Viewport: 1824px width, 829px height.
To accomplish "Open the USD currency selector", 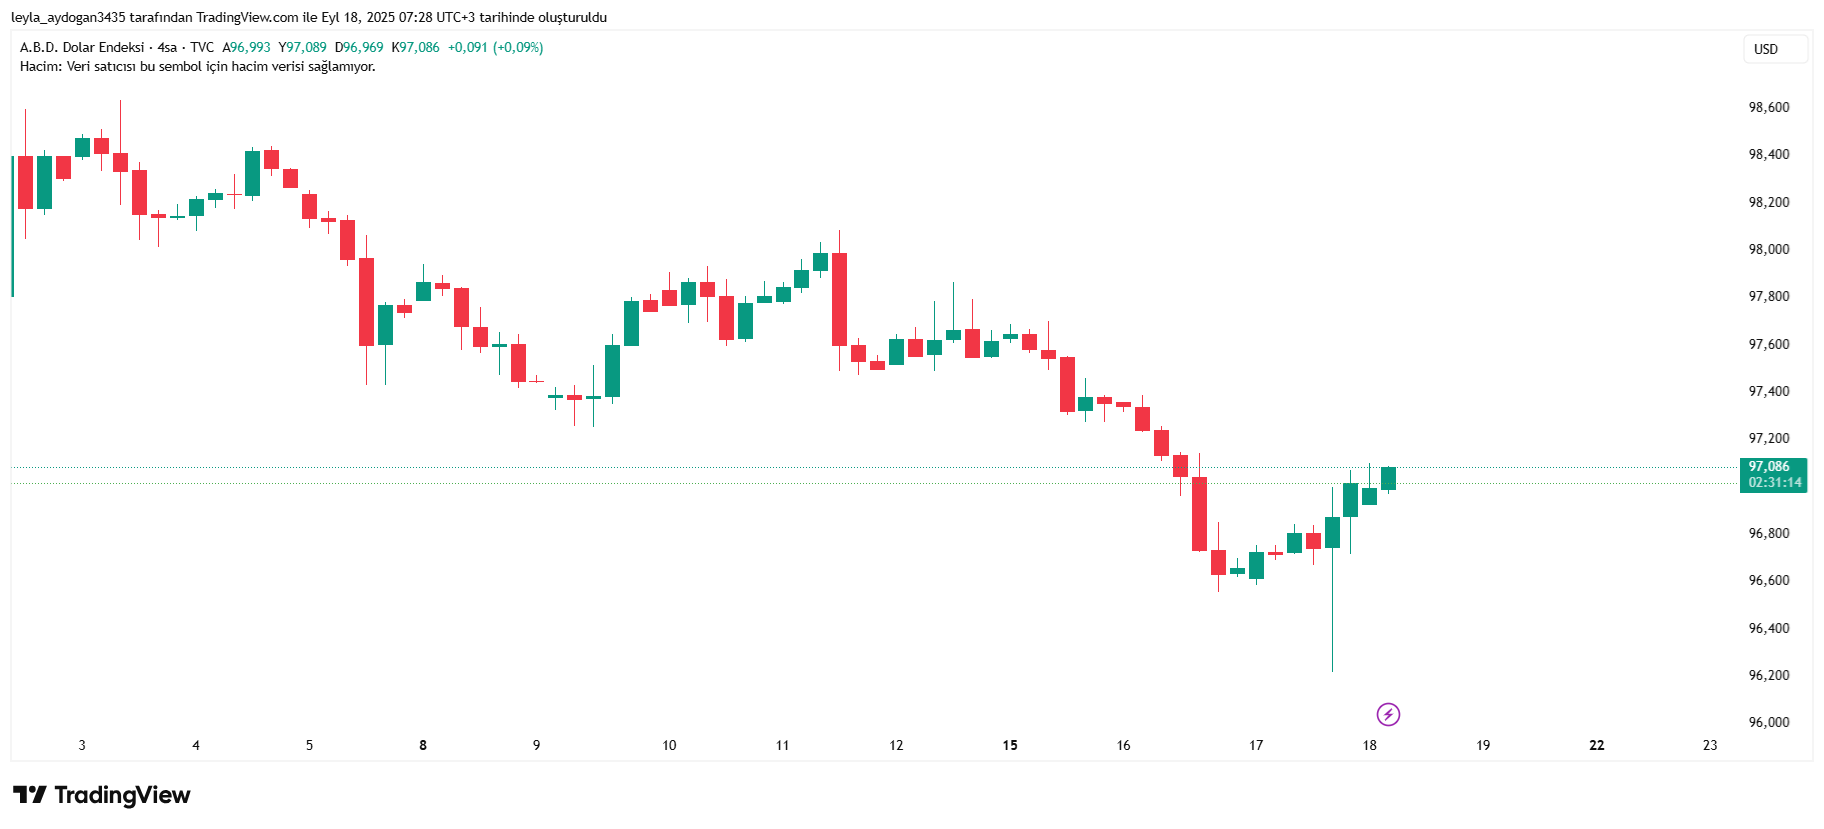I will coord(1775,49).
